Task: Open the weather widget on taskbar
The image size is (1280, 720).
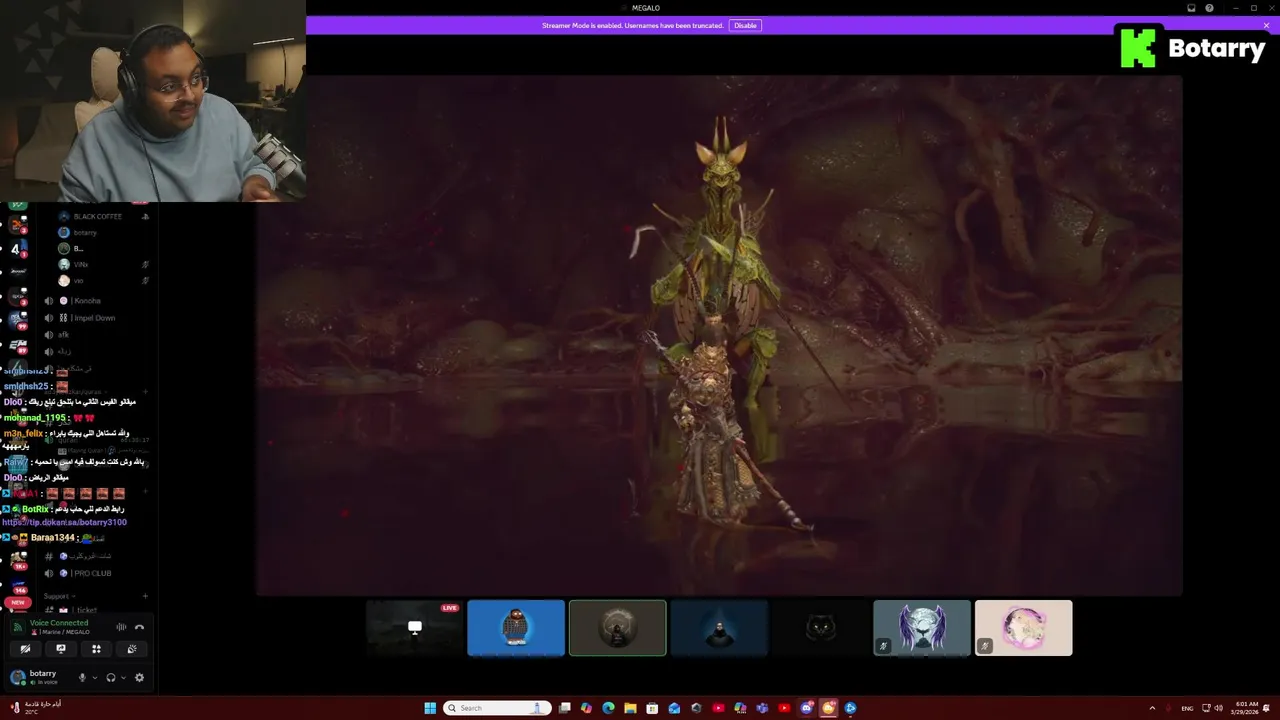Action: [x=36, y=708]
